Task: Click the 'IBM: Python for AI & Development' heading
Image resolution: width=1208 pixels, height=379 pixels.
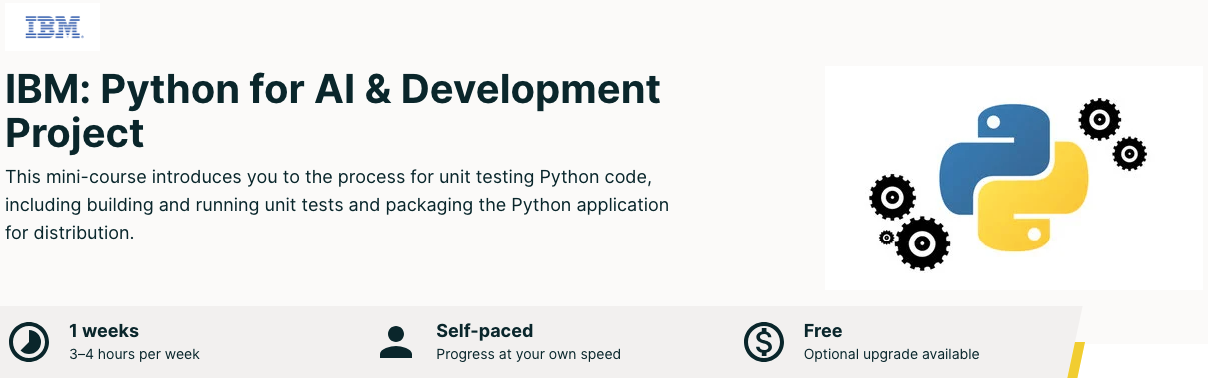Action: coord(333,90)
